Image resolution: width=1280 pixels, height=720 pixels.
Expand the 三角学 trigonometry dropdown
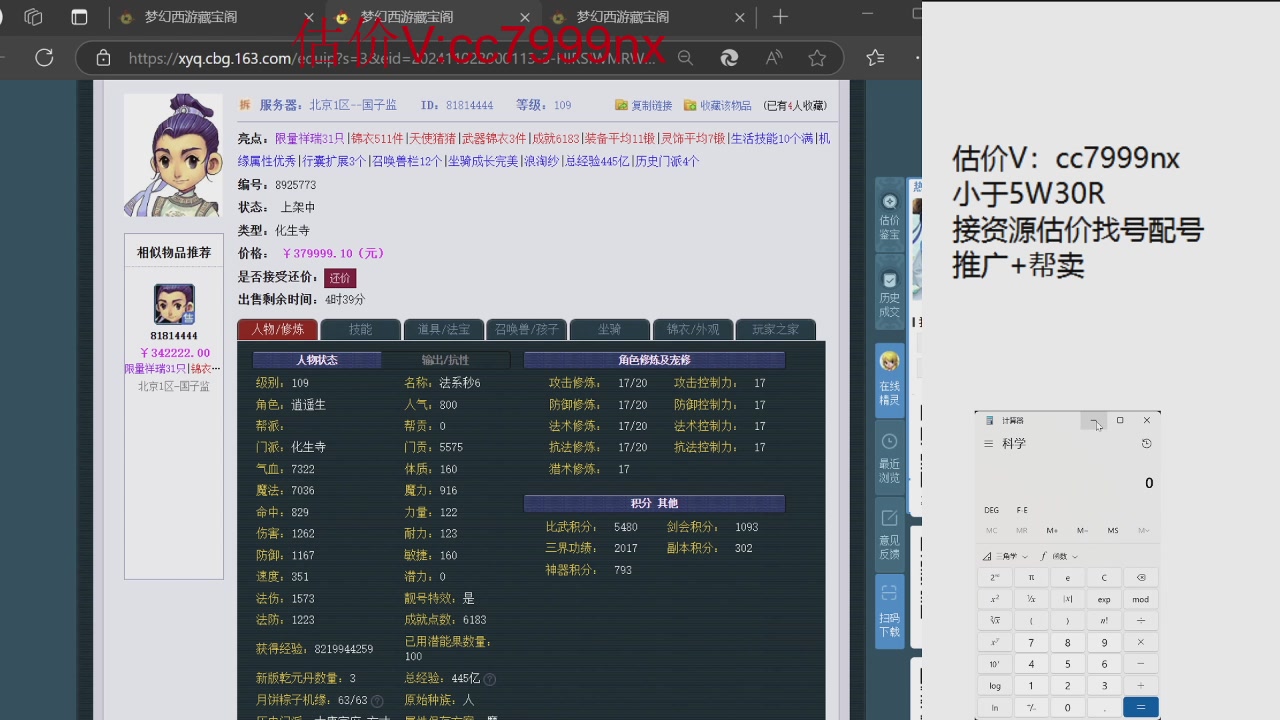[1005, 556]
